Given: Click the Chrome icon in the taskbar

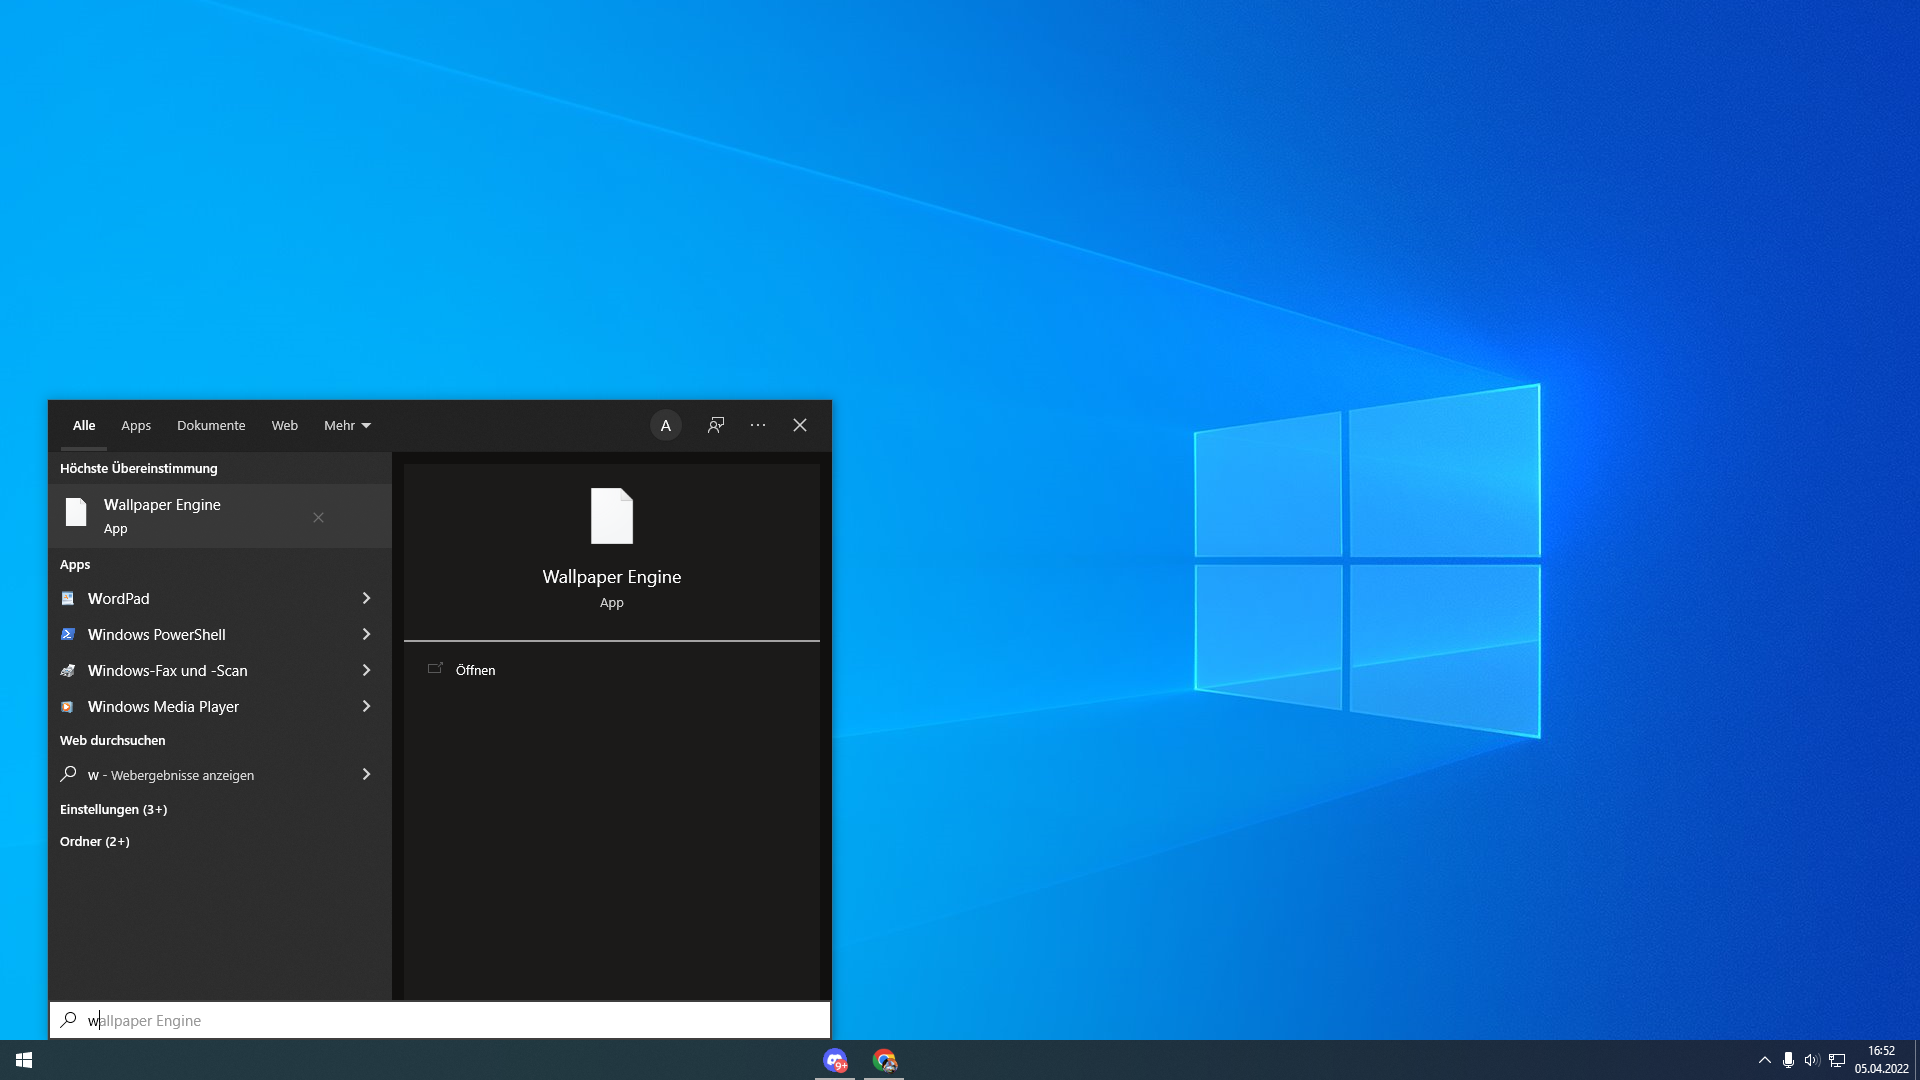Looking at the screenshot, I should 884,1060.
